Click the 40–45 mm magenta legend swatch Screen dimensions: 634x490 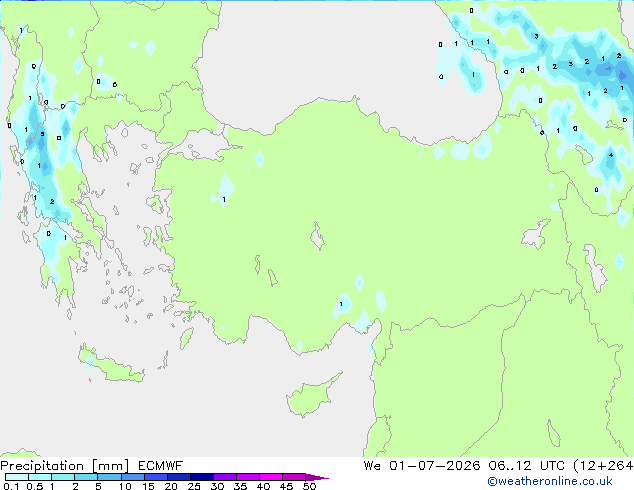coord(271,477)
